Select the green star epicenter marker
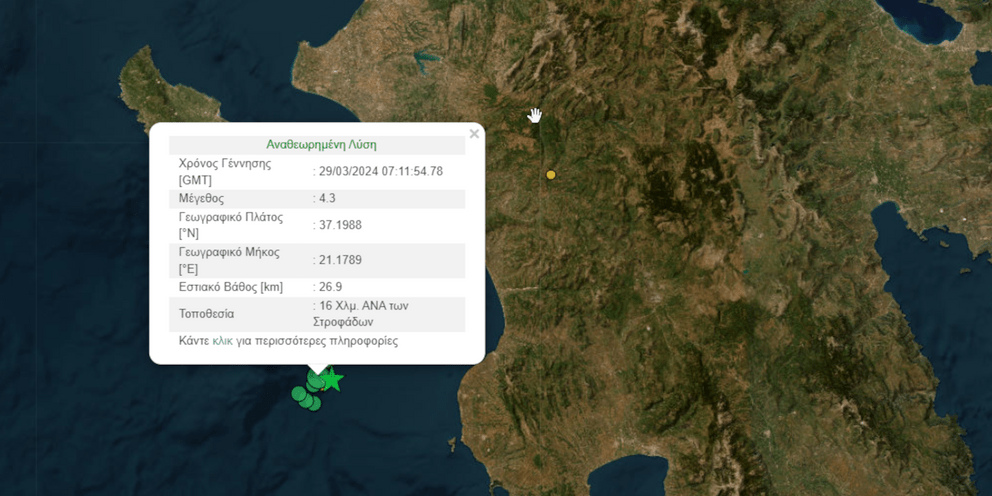 (331, 380)
